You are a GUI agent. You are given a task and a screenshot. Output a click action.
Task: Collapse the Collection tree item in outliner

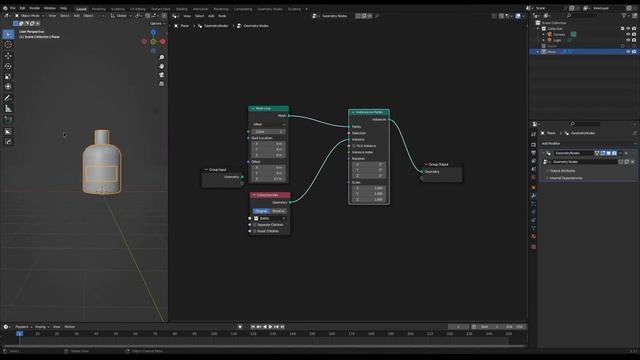(538, 29)
